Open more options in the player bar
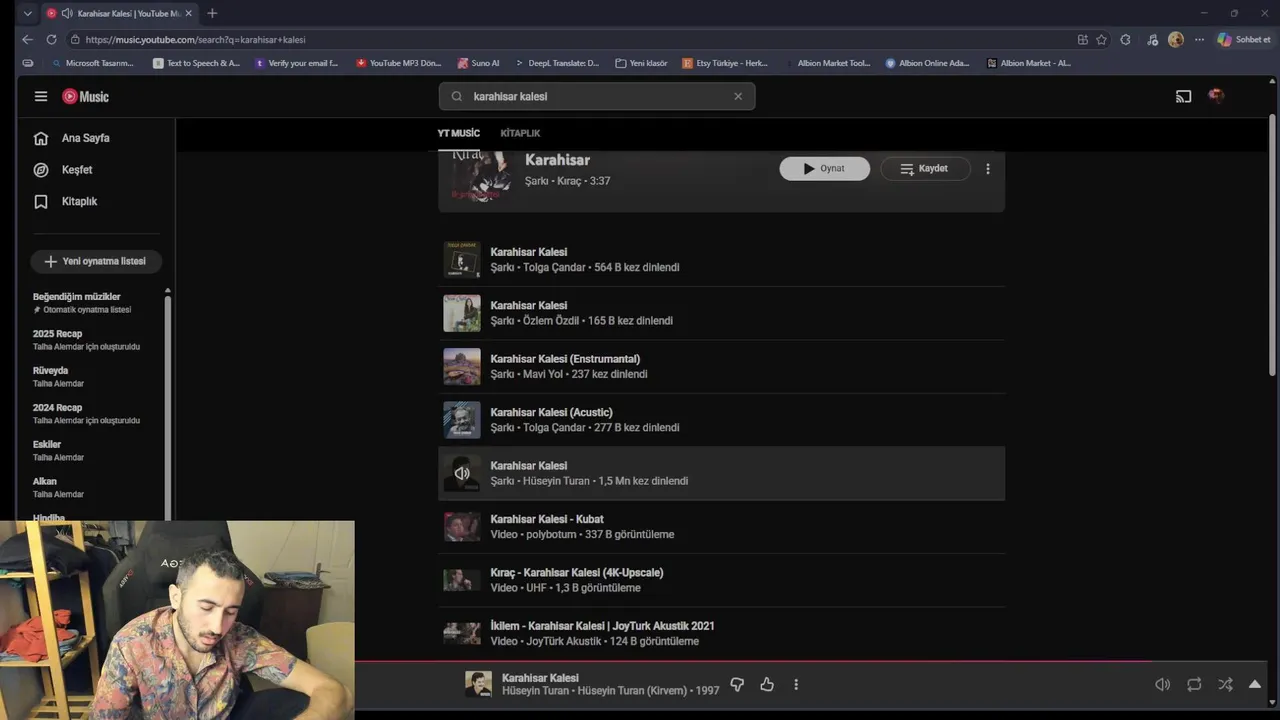The height and width of the screenshot is (720, 1280). pyautogui.click(x=796, y=685)
